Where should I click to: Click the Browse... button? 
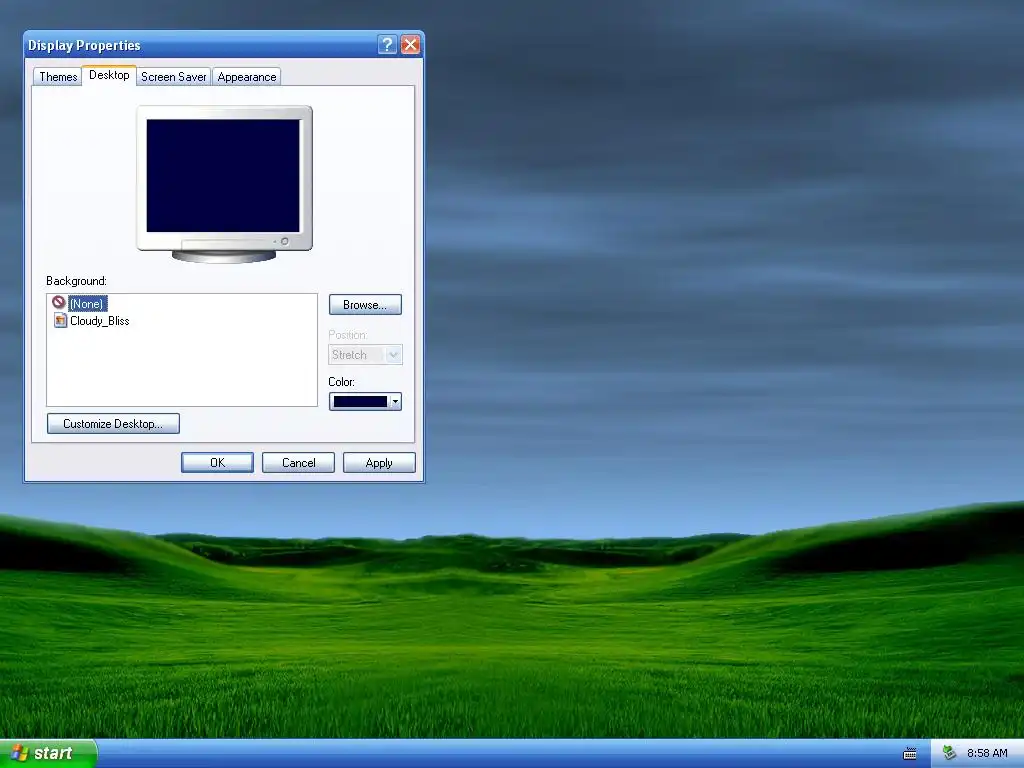tap(365, 304)
